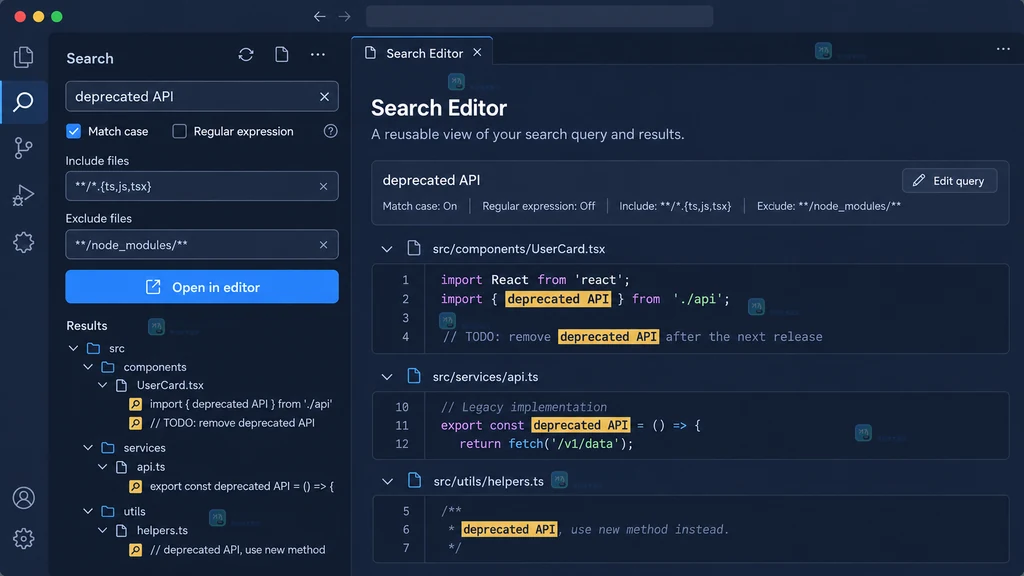1024x576 pixels.
Task: Collapse src/utils/helpers.ts results section
Action: [387, 481]
